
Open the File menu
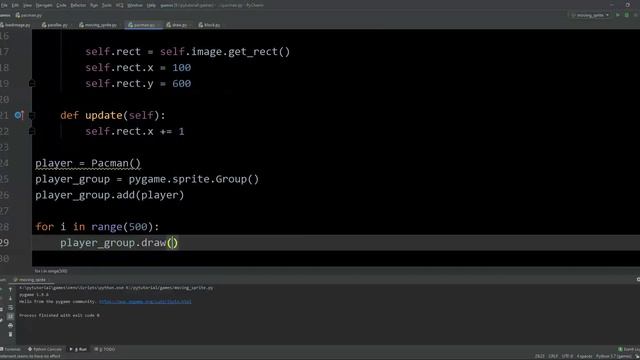click(4, 5)
